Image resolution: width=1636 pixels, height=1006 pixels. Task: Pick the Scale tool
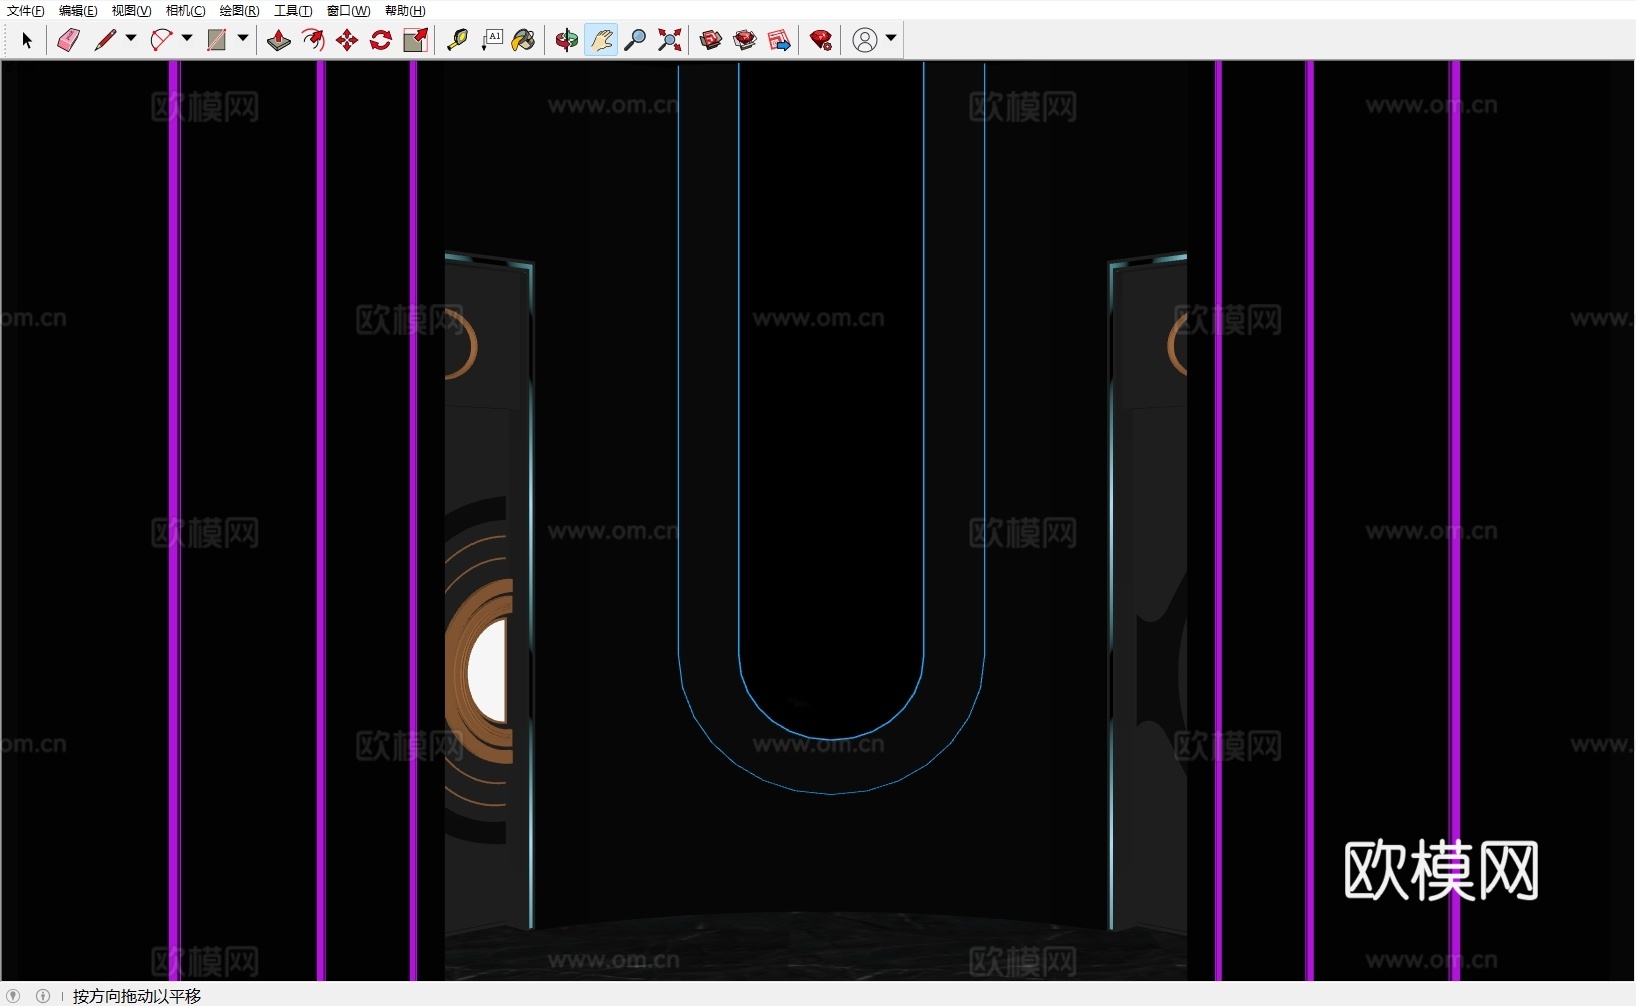[415, 40]
